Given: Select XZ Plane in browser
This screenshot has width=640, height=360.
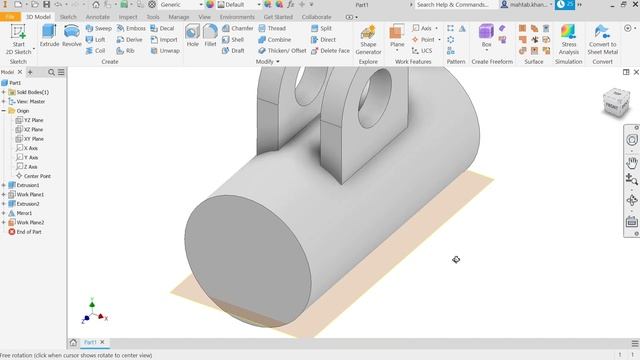Looking at the screenshot, I should [29, 129].
